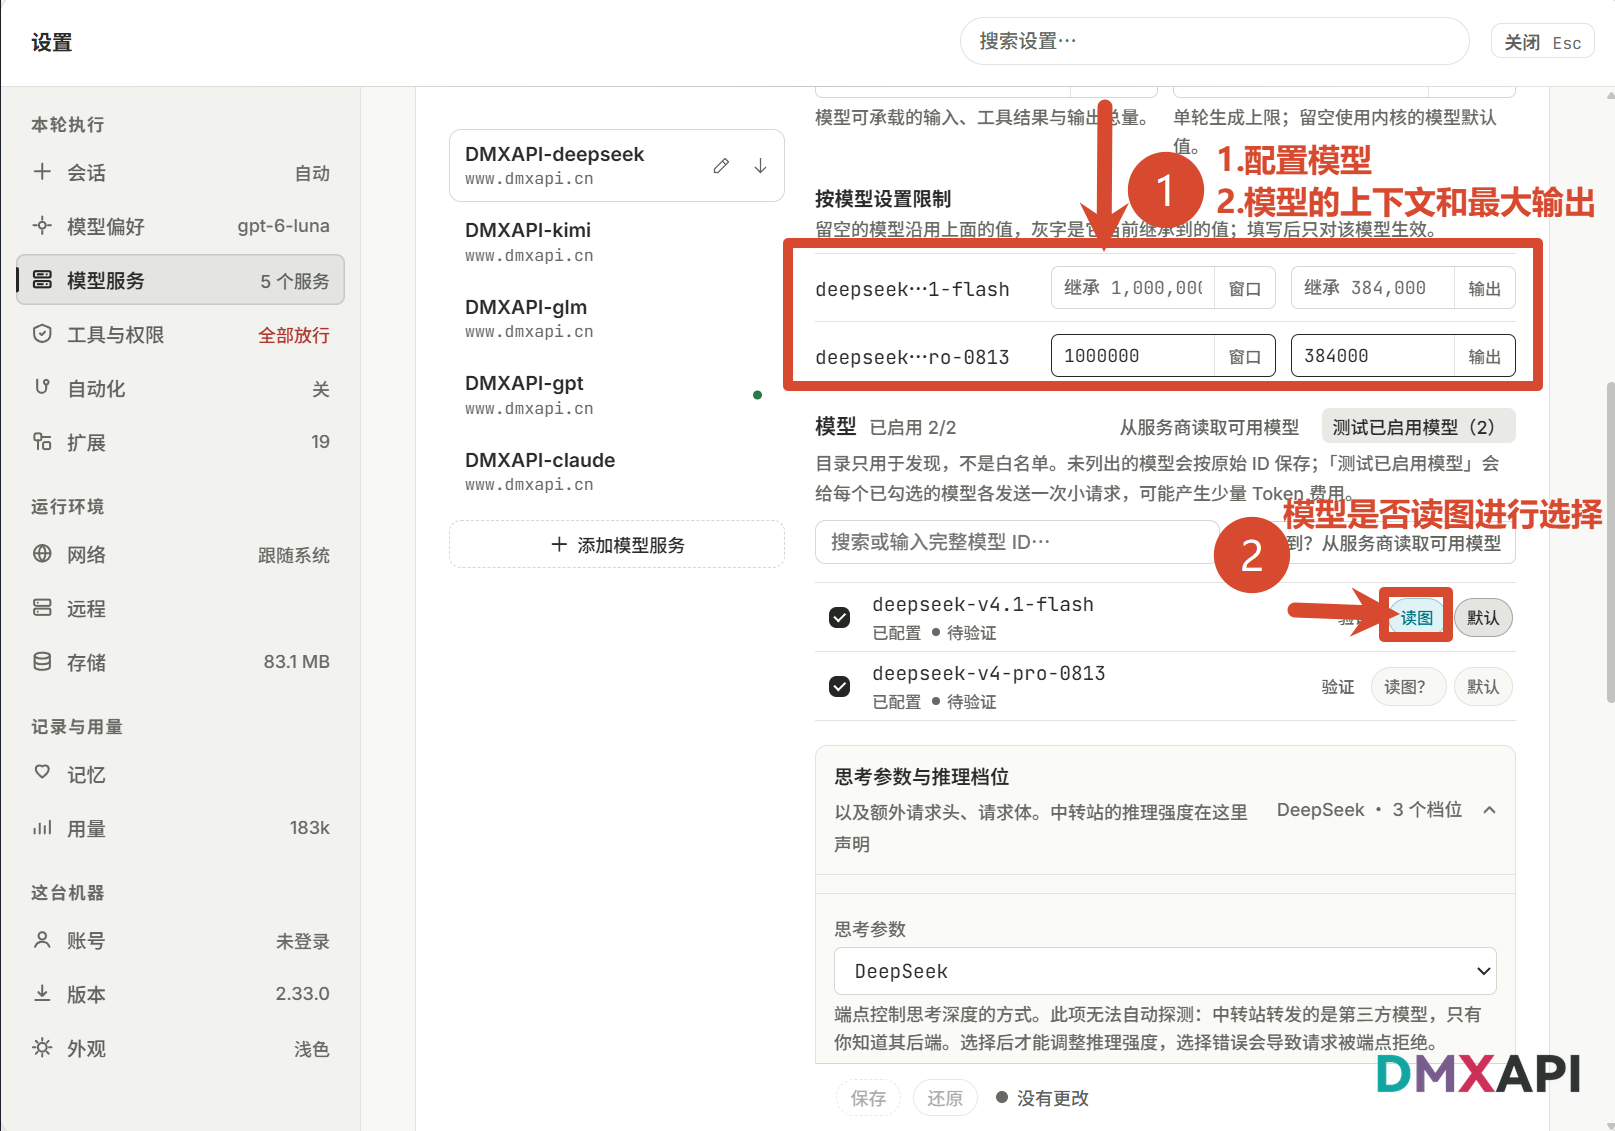Image resolution: width=1615 pixels, height=1131 pixels.
Task: Click 验证 for deepseek-v4-pro-0813
Action: point(1337,686)
